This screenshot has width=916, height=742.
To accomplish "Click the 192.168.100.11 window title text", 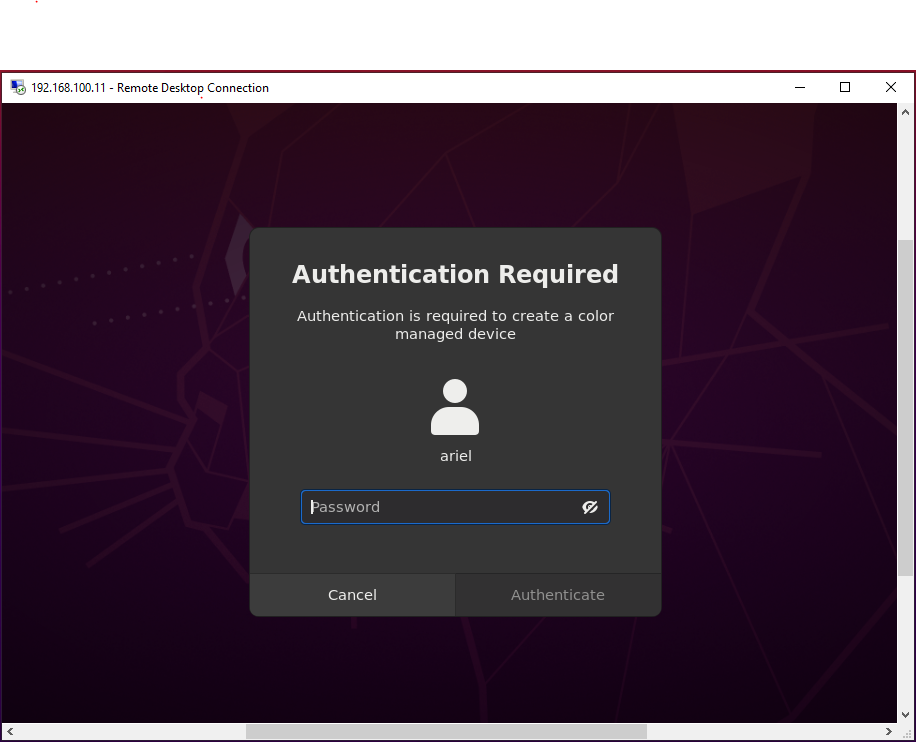I will 150,88.
